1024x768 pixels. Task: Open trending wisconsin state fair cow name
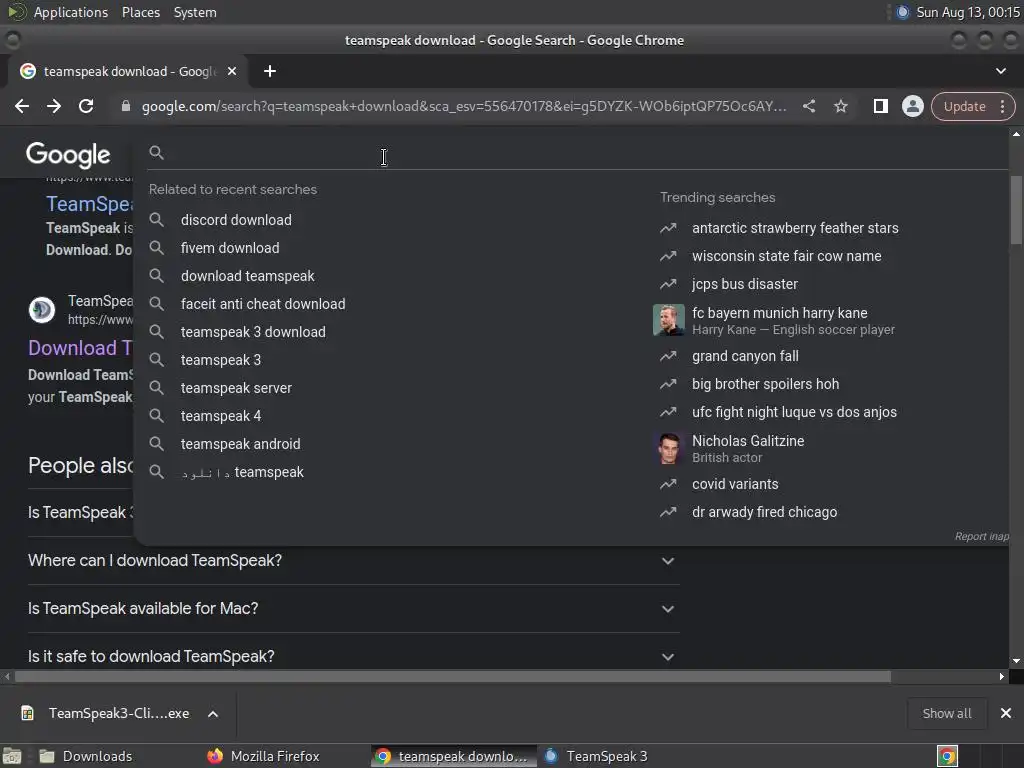tap(786, 257)
